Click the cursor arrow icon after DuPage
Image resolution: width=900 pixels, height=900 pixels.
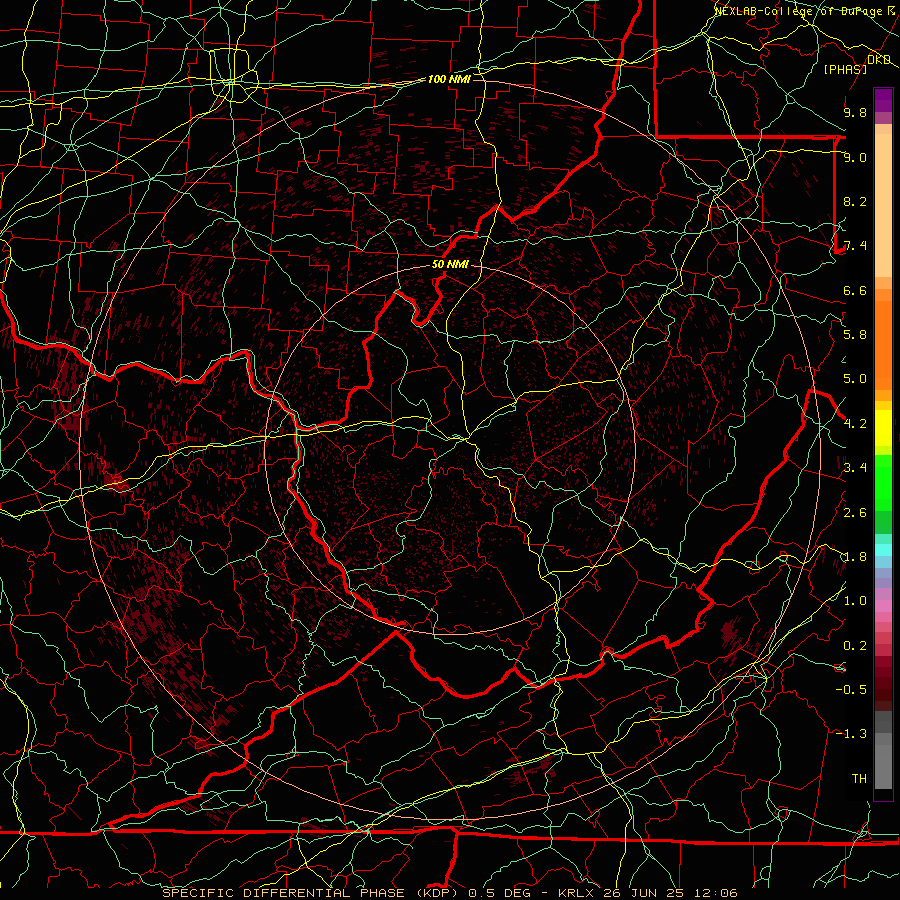(x=893, y=10)
